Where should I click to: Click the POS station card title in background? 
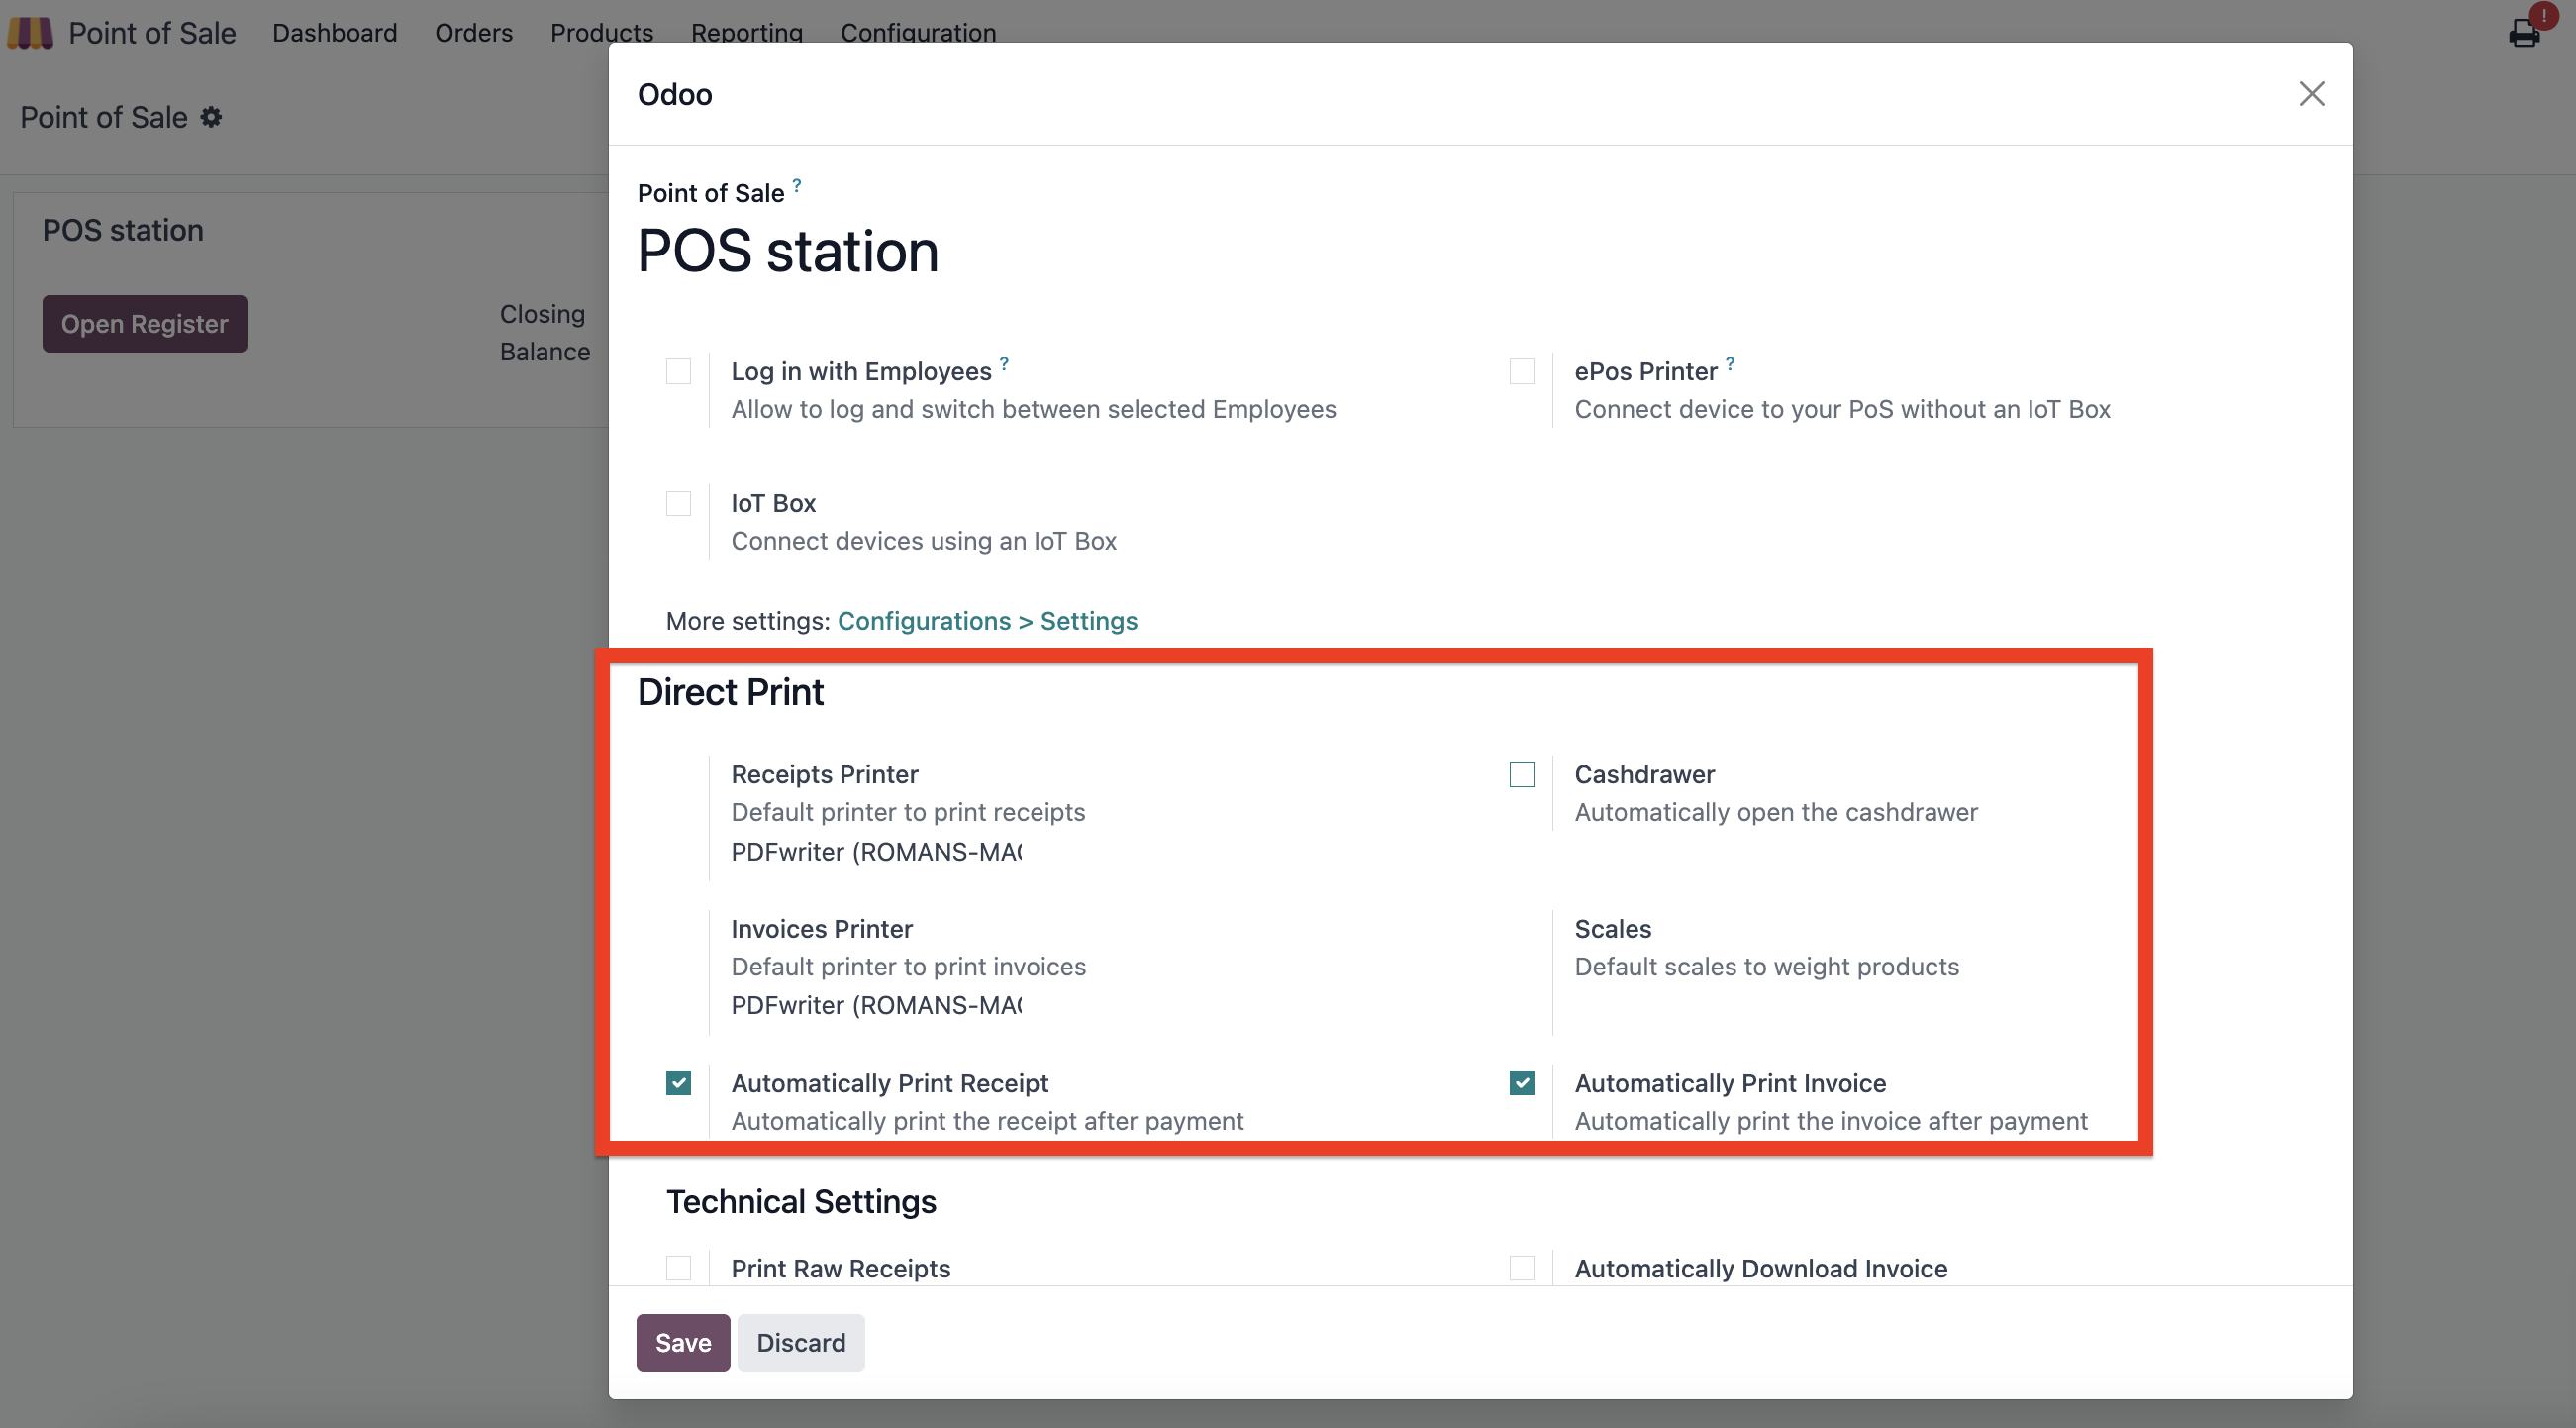pos(123,230)
